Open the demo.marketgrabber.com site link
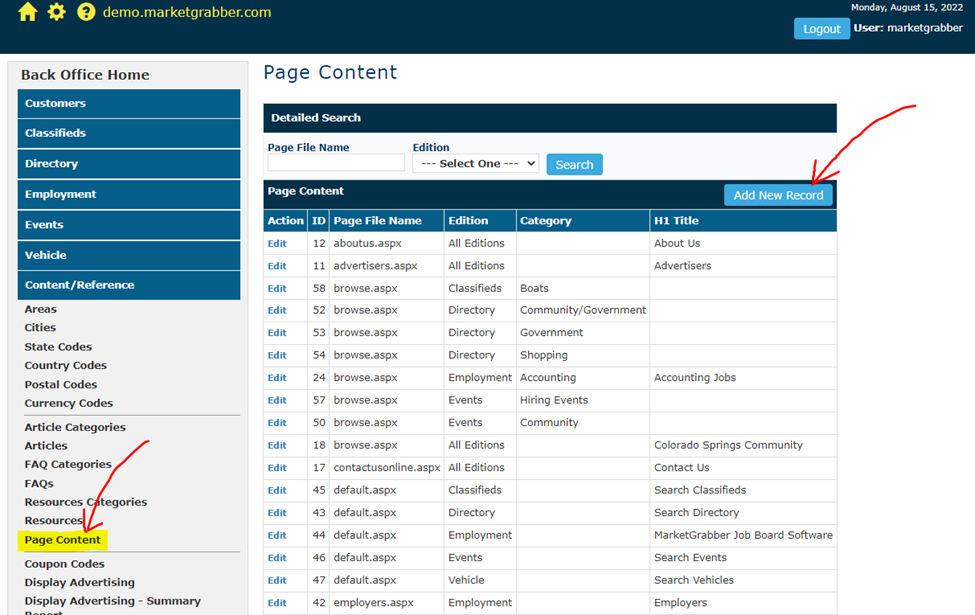 point(187,13)
